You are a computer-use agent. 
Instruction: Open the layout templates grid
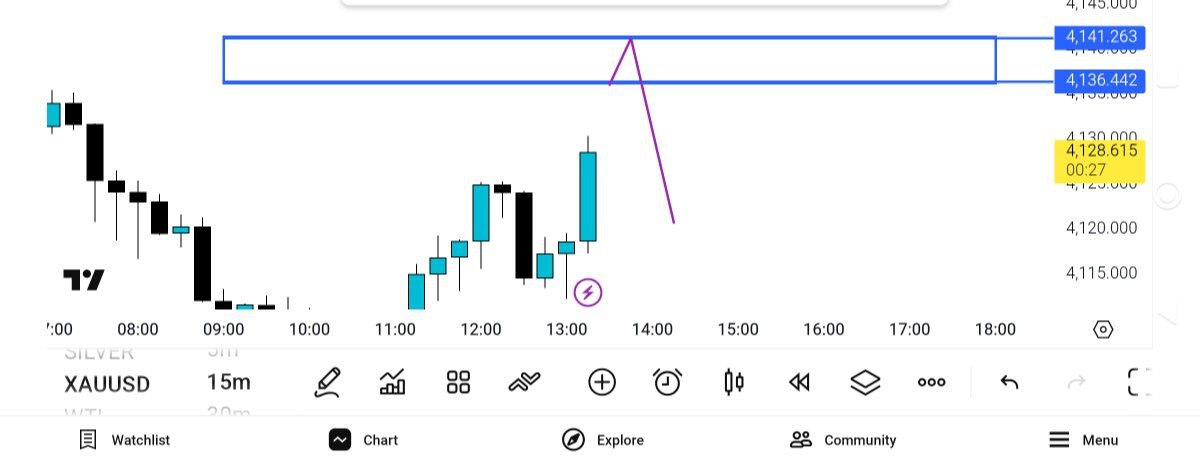click(x=458, y=382)
